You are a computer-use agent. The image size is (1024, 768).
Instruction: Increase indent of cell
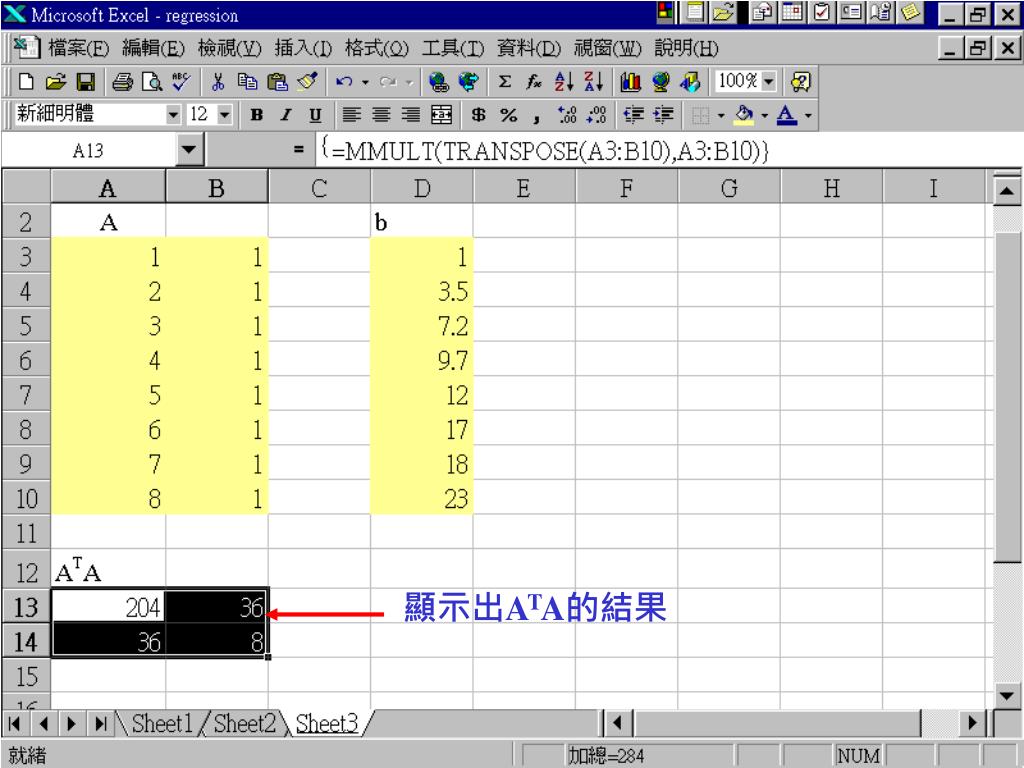[663, 116]
